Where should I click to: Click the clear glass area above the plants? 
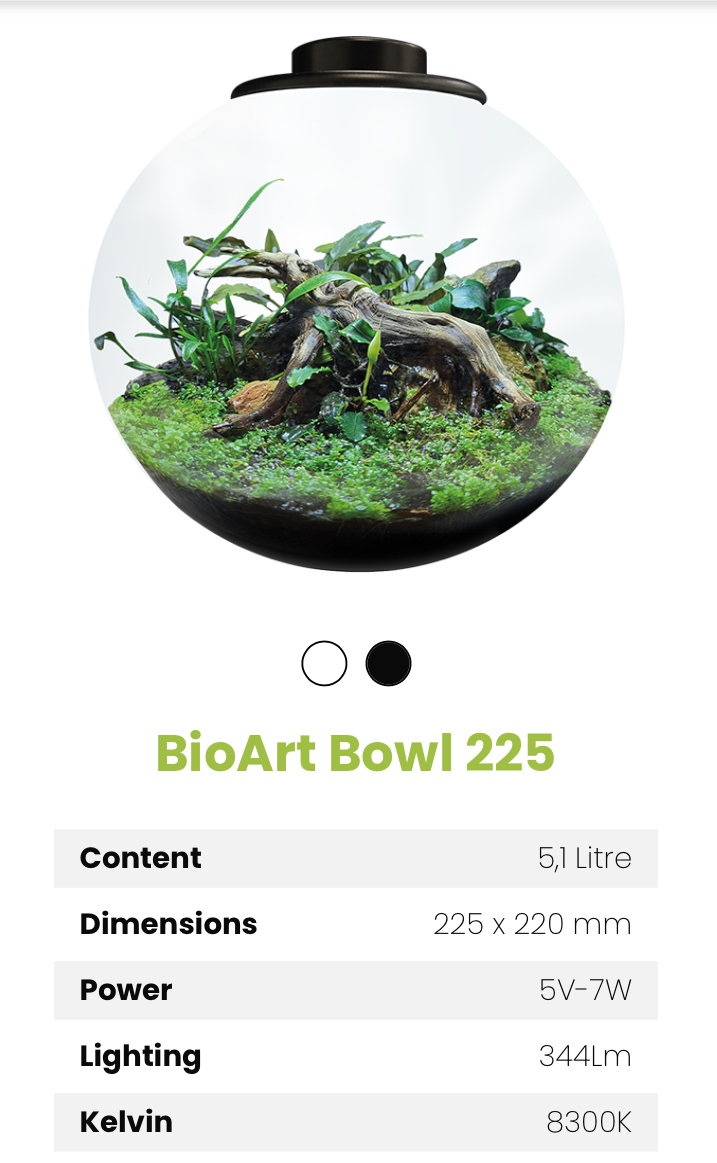(x=358, y=160)
